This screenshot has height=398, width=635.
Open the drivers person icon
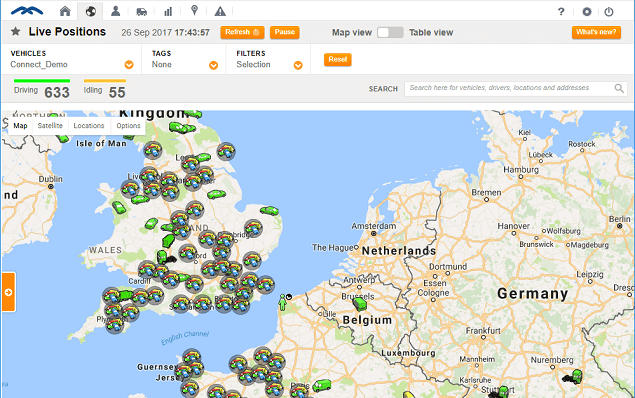tap(115, 11)
